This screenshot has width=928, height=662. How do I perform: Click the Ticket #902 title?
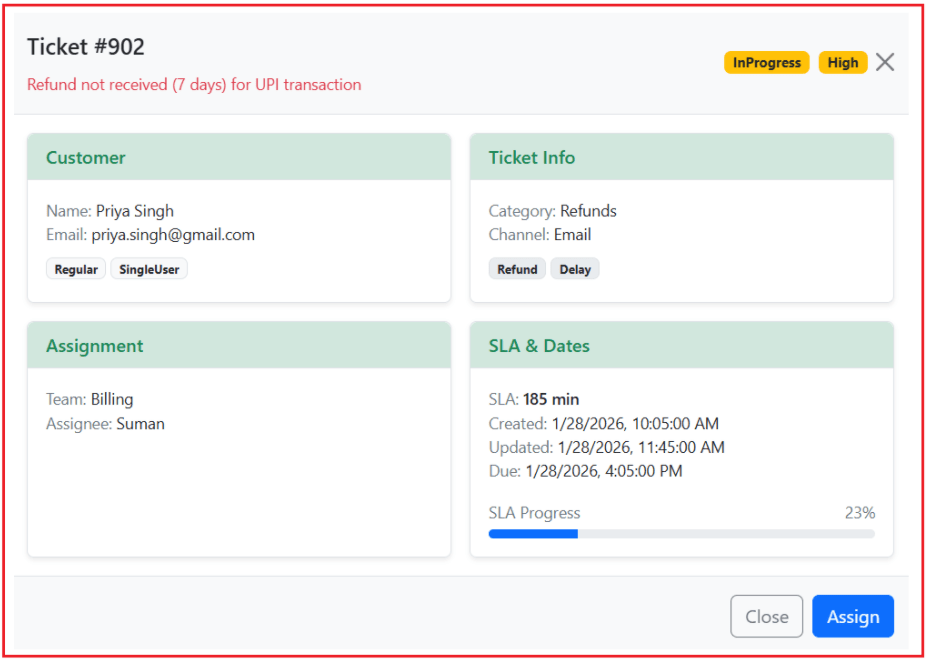point(86,47)
